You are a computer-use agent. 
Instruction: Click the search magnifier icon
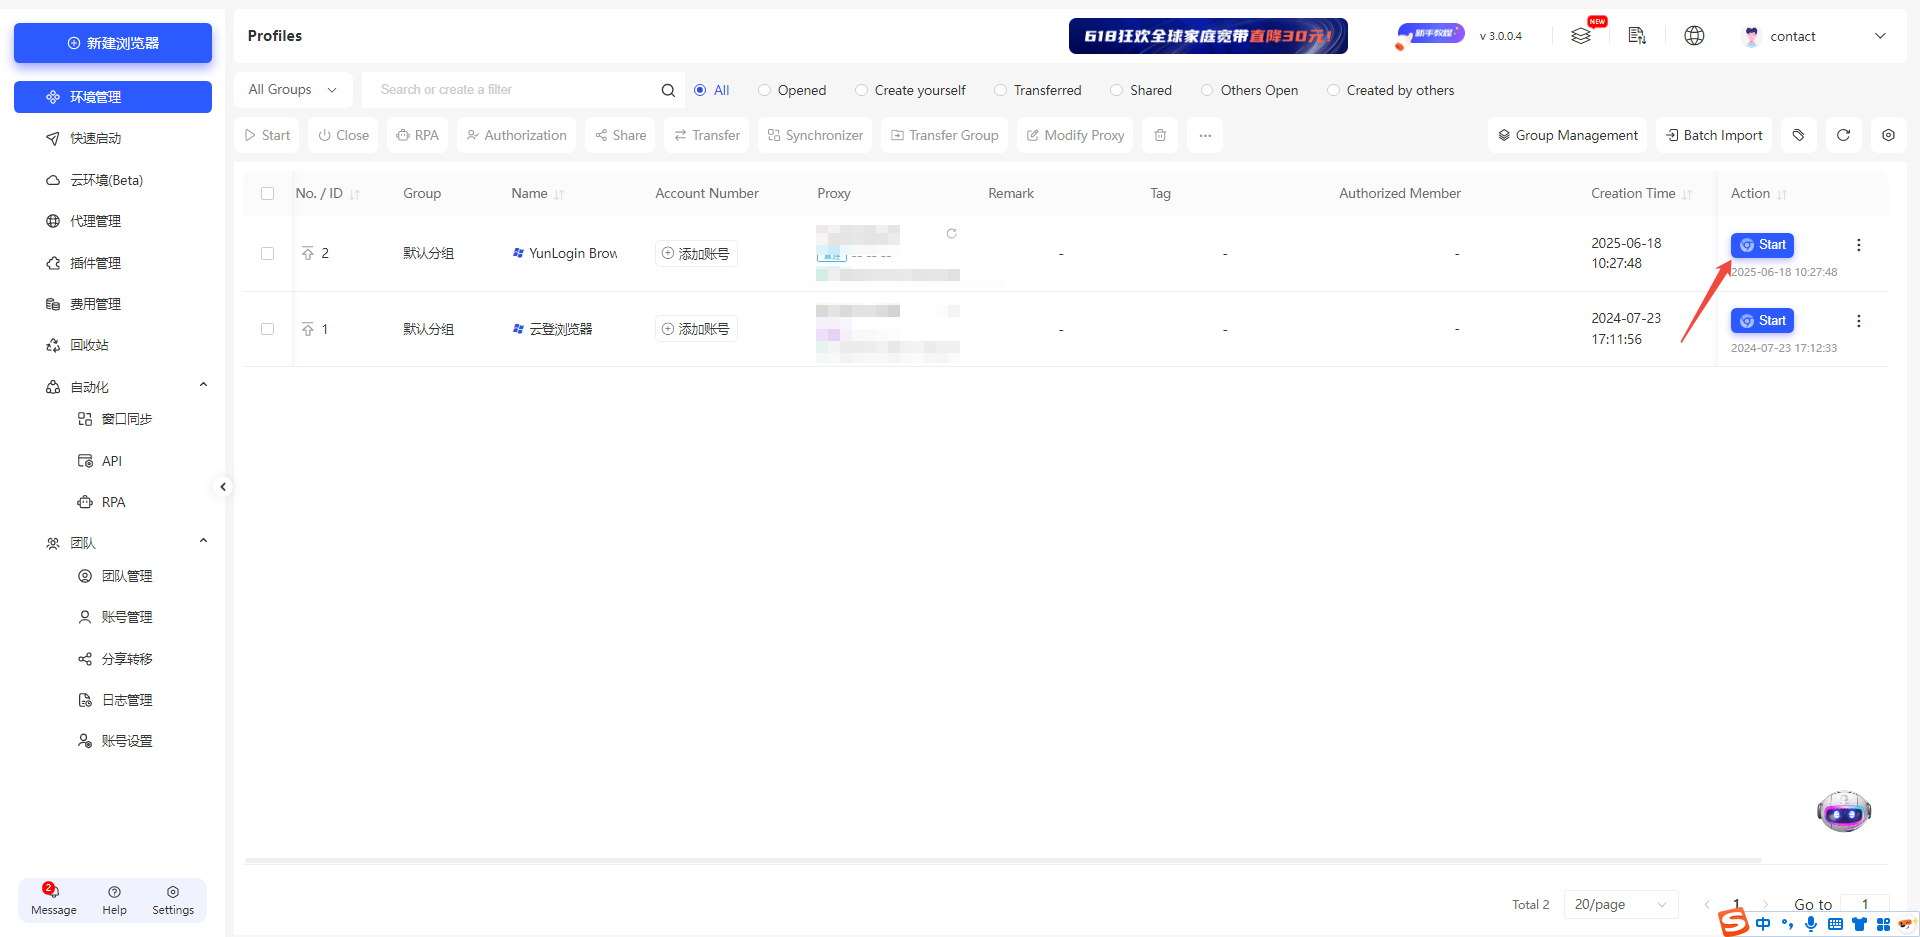click(668, 90)
